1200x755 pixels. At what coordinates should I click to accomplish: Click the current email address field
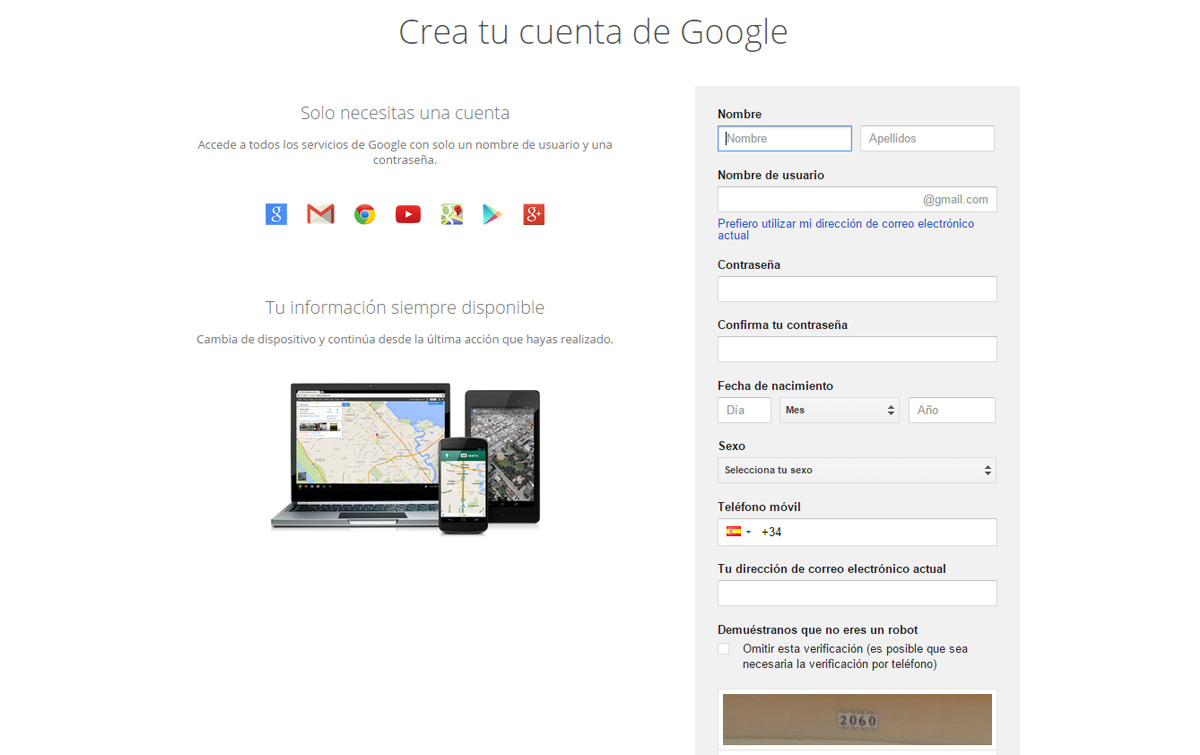pos(857,593)
